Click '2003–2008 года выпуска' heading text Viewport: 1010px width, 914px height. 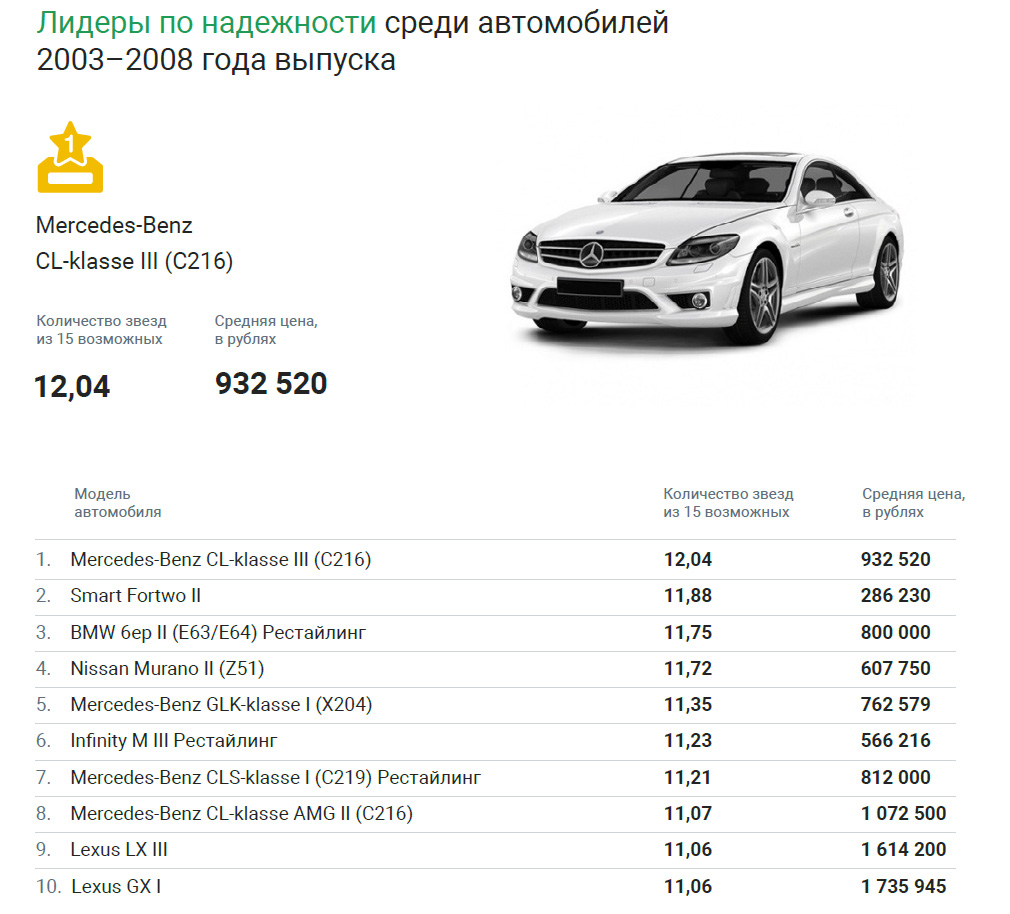(x=216, y=60)
